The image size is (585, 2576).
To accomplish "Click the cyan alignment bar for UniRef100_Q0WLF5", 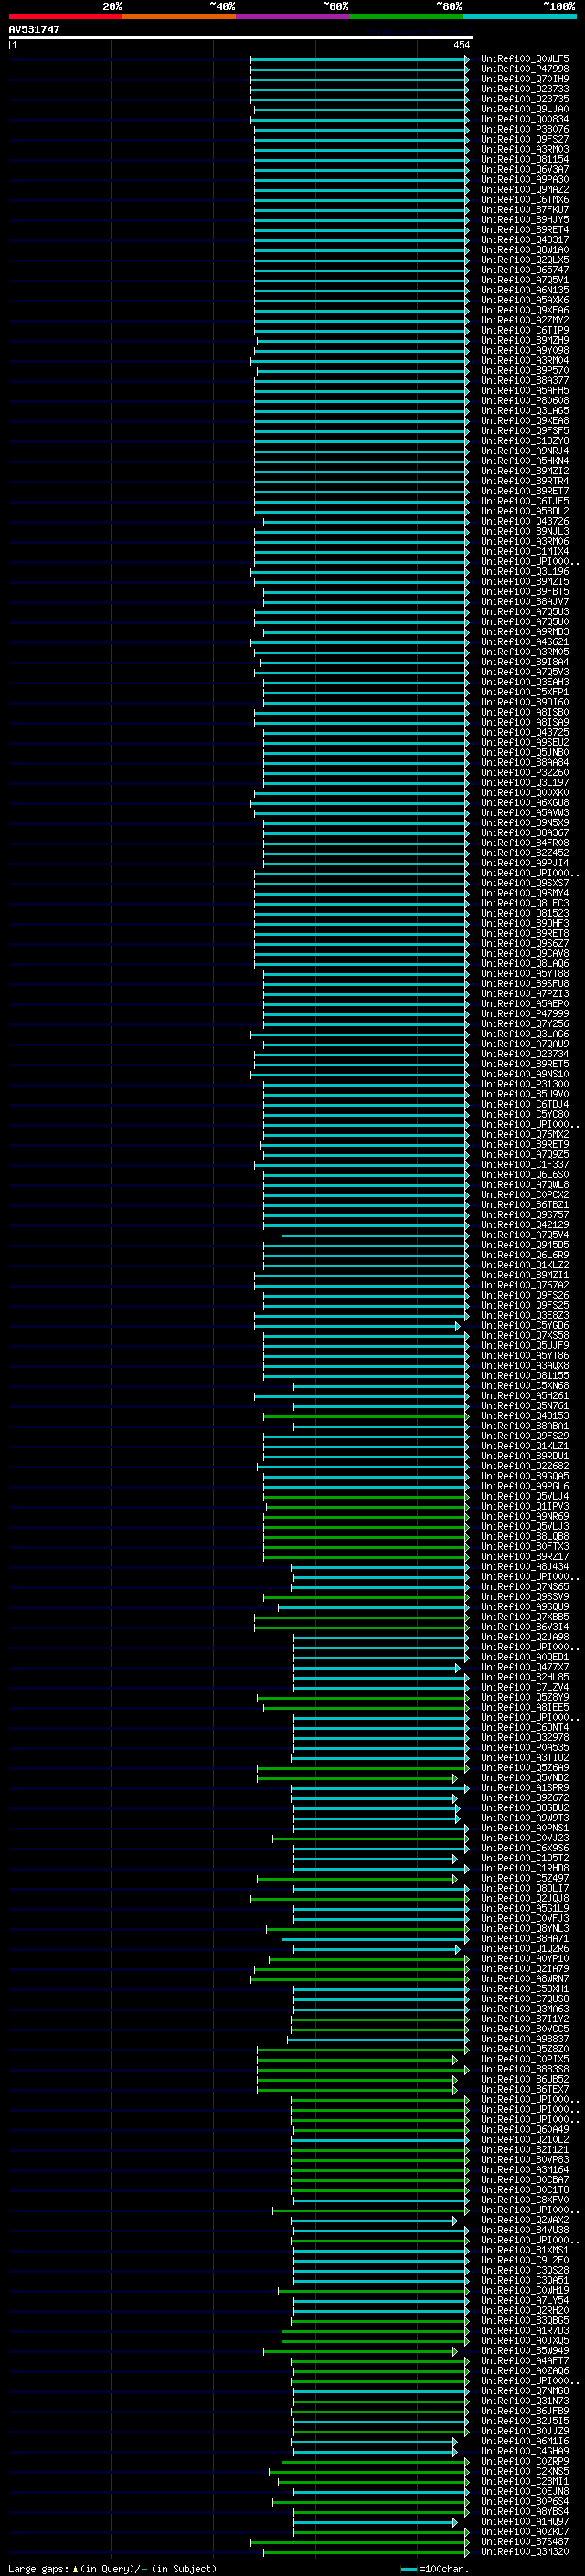I will 359,59.
